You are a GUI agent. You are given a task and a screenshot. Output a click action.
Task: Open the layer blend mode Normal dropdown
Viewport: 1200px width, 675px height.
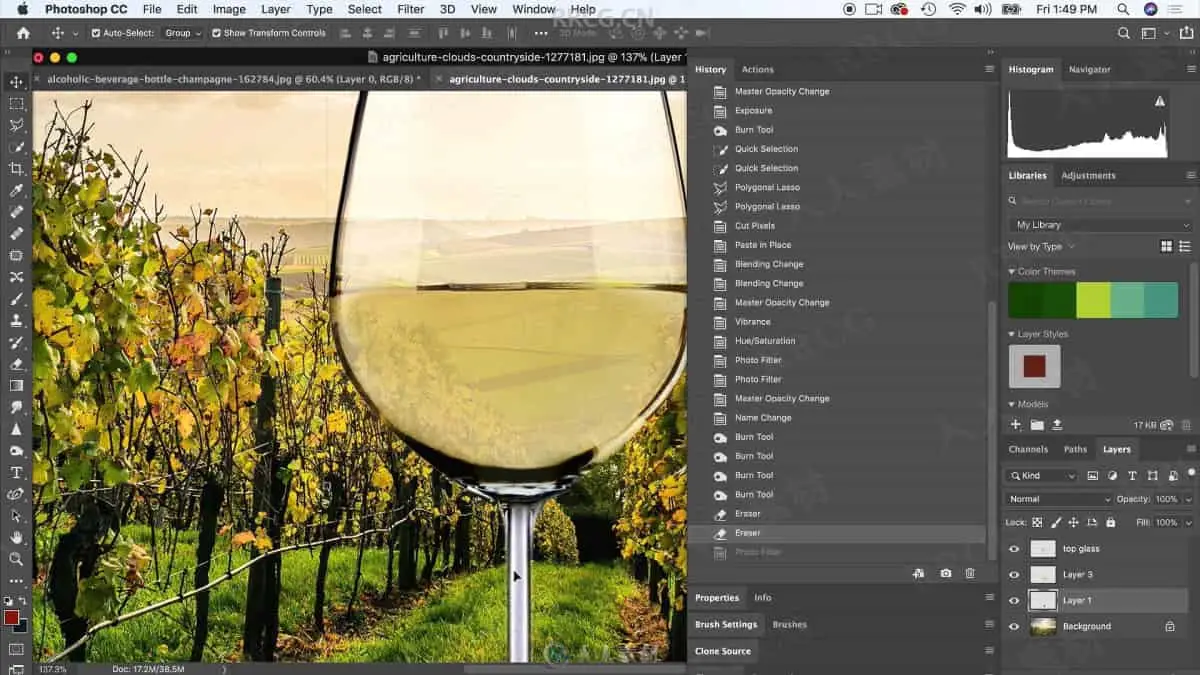(x=1059, y=499)
